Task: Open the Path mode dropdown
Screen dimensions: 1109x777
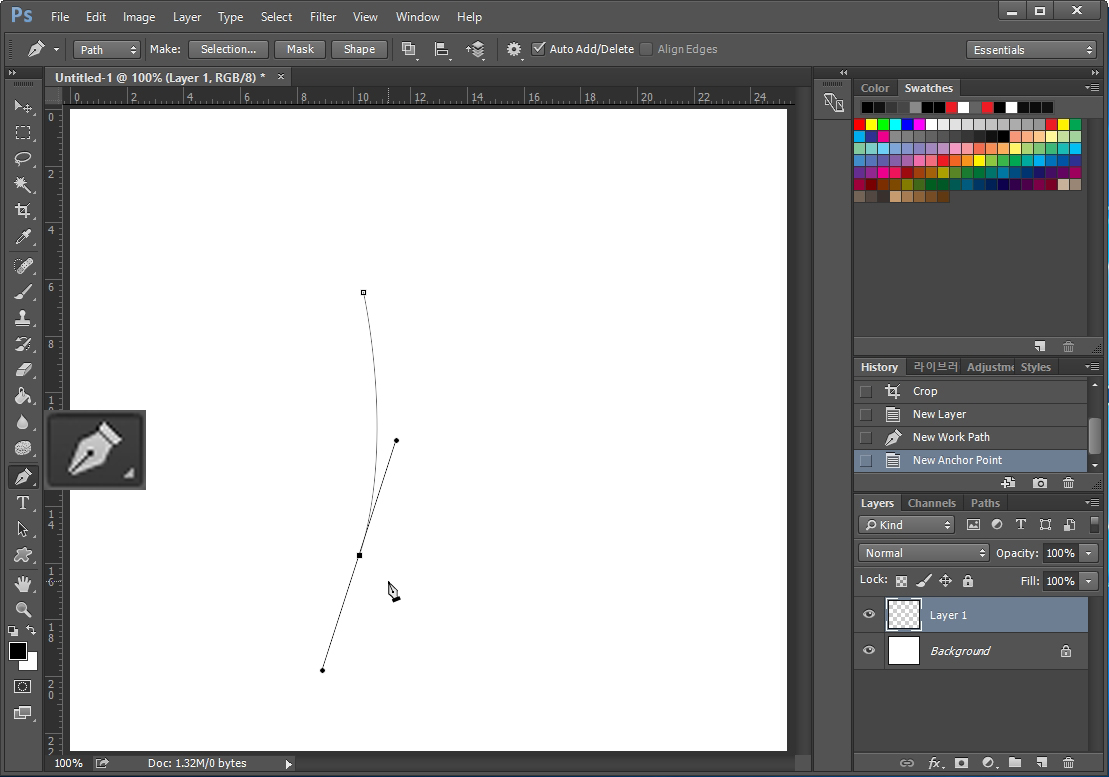Action: click(x=106, y=49)
